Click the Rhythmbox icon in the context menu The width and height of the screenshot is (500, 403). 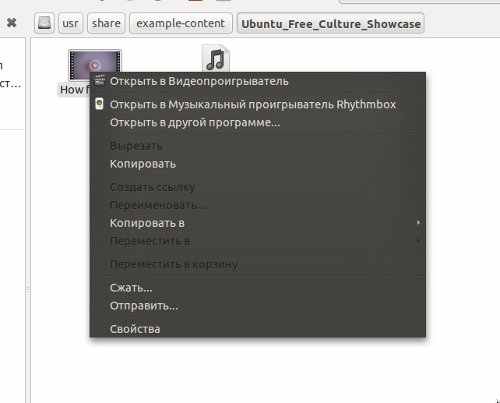coord(99,104)
